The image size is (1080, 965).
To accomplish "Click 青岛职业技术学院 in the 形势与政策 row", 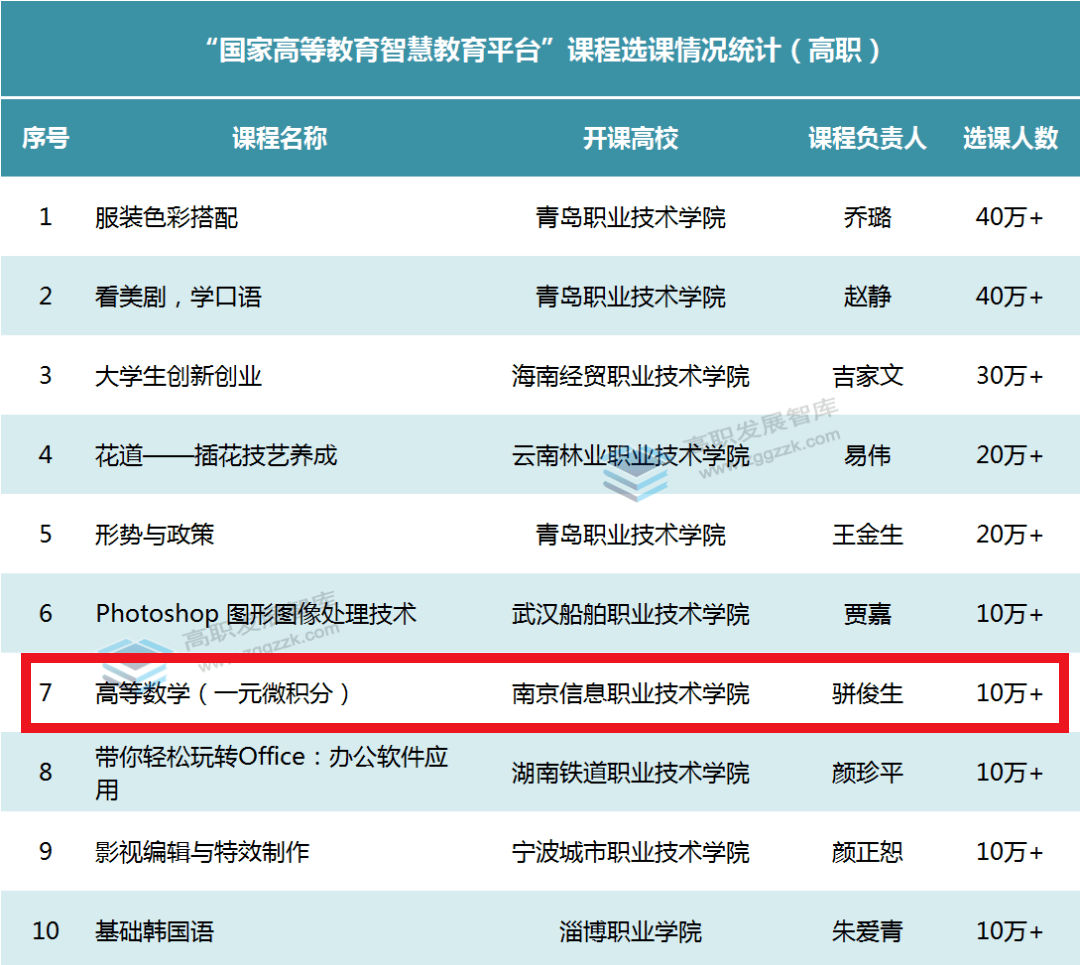I will [630, 534].
